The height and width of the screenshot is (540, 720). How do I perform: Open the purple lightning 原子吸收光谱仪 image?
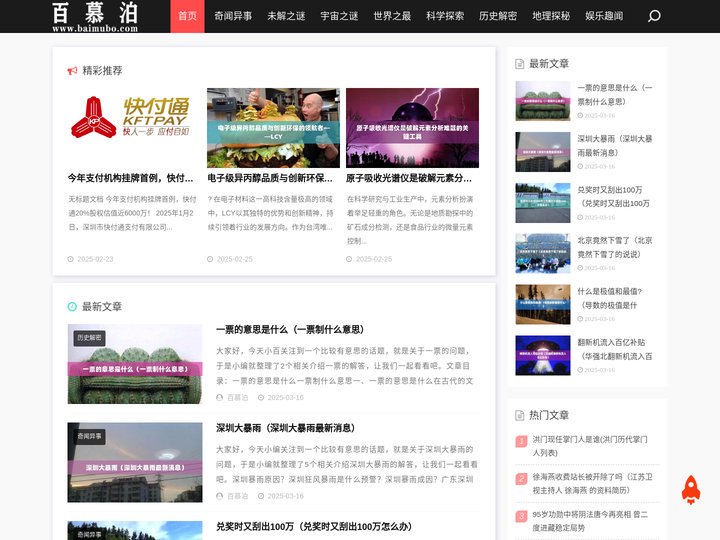[412, 128]
